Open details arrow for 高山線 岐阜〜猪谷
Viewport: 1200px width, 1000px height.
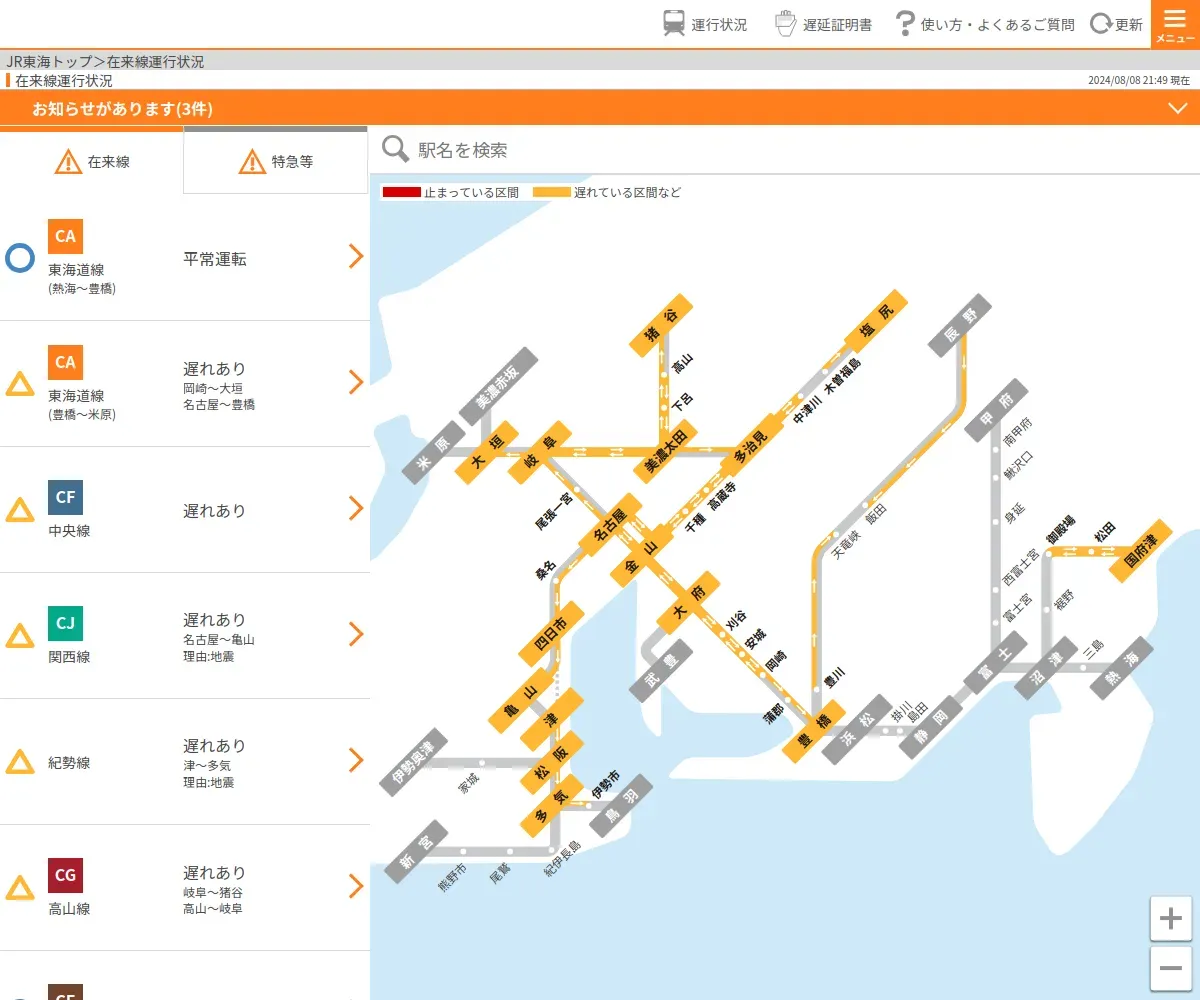point(356,886)
